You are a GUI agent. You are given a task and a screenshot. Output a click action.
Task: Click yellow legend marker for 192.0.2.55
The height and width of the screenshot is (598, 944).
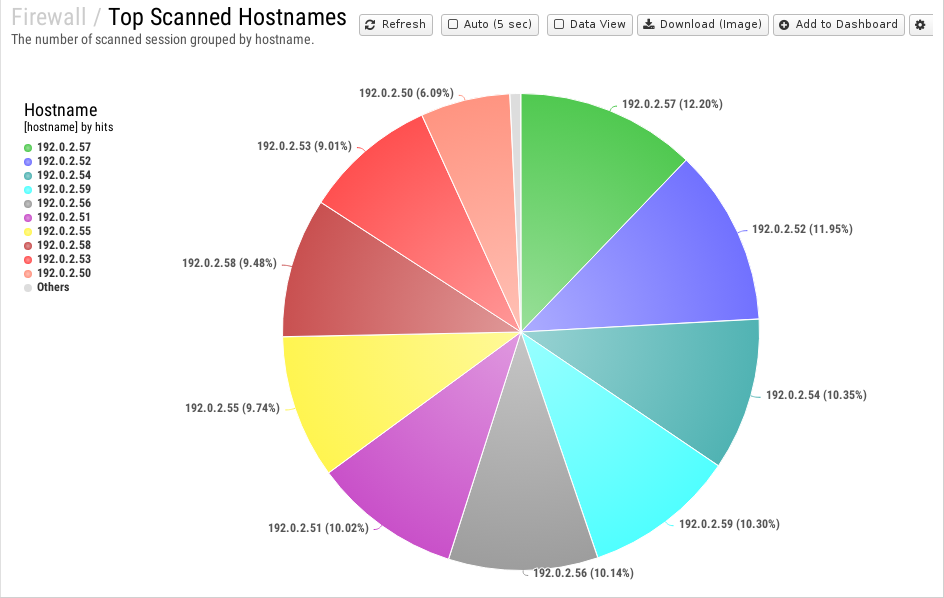[x=29, y=231]
